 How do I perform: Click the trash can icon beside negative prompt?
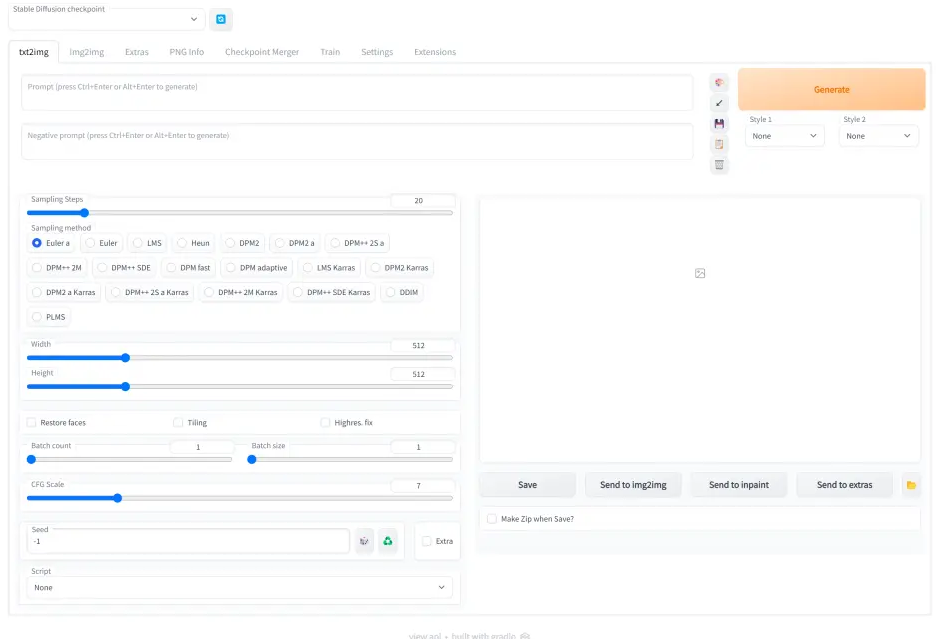coord(719,165)
